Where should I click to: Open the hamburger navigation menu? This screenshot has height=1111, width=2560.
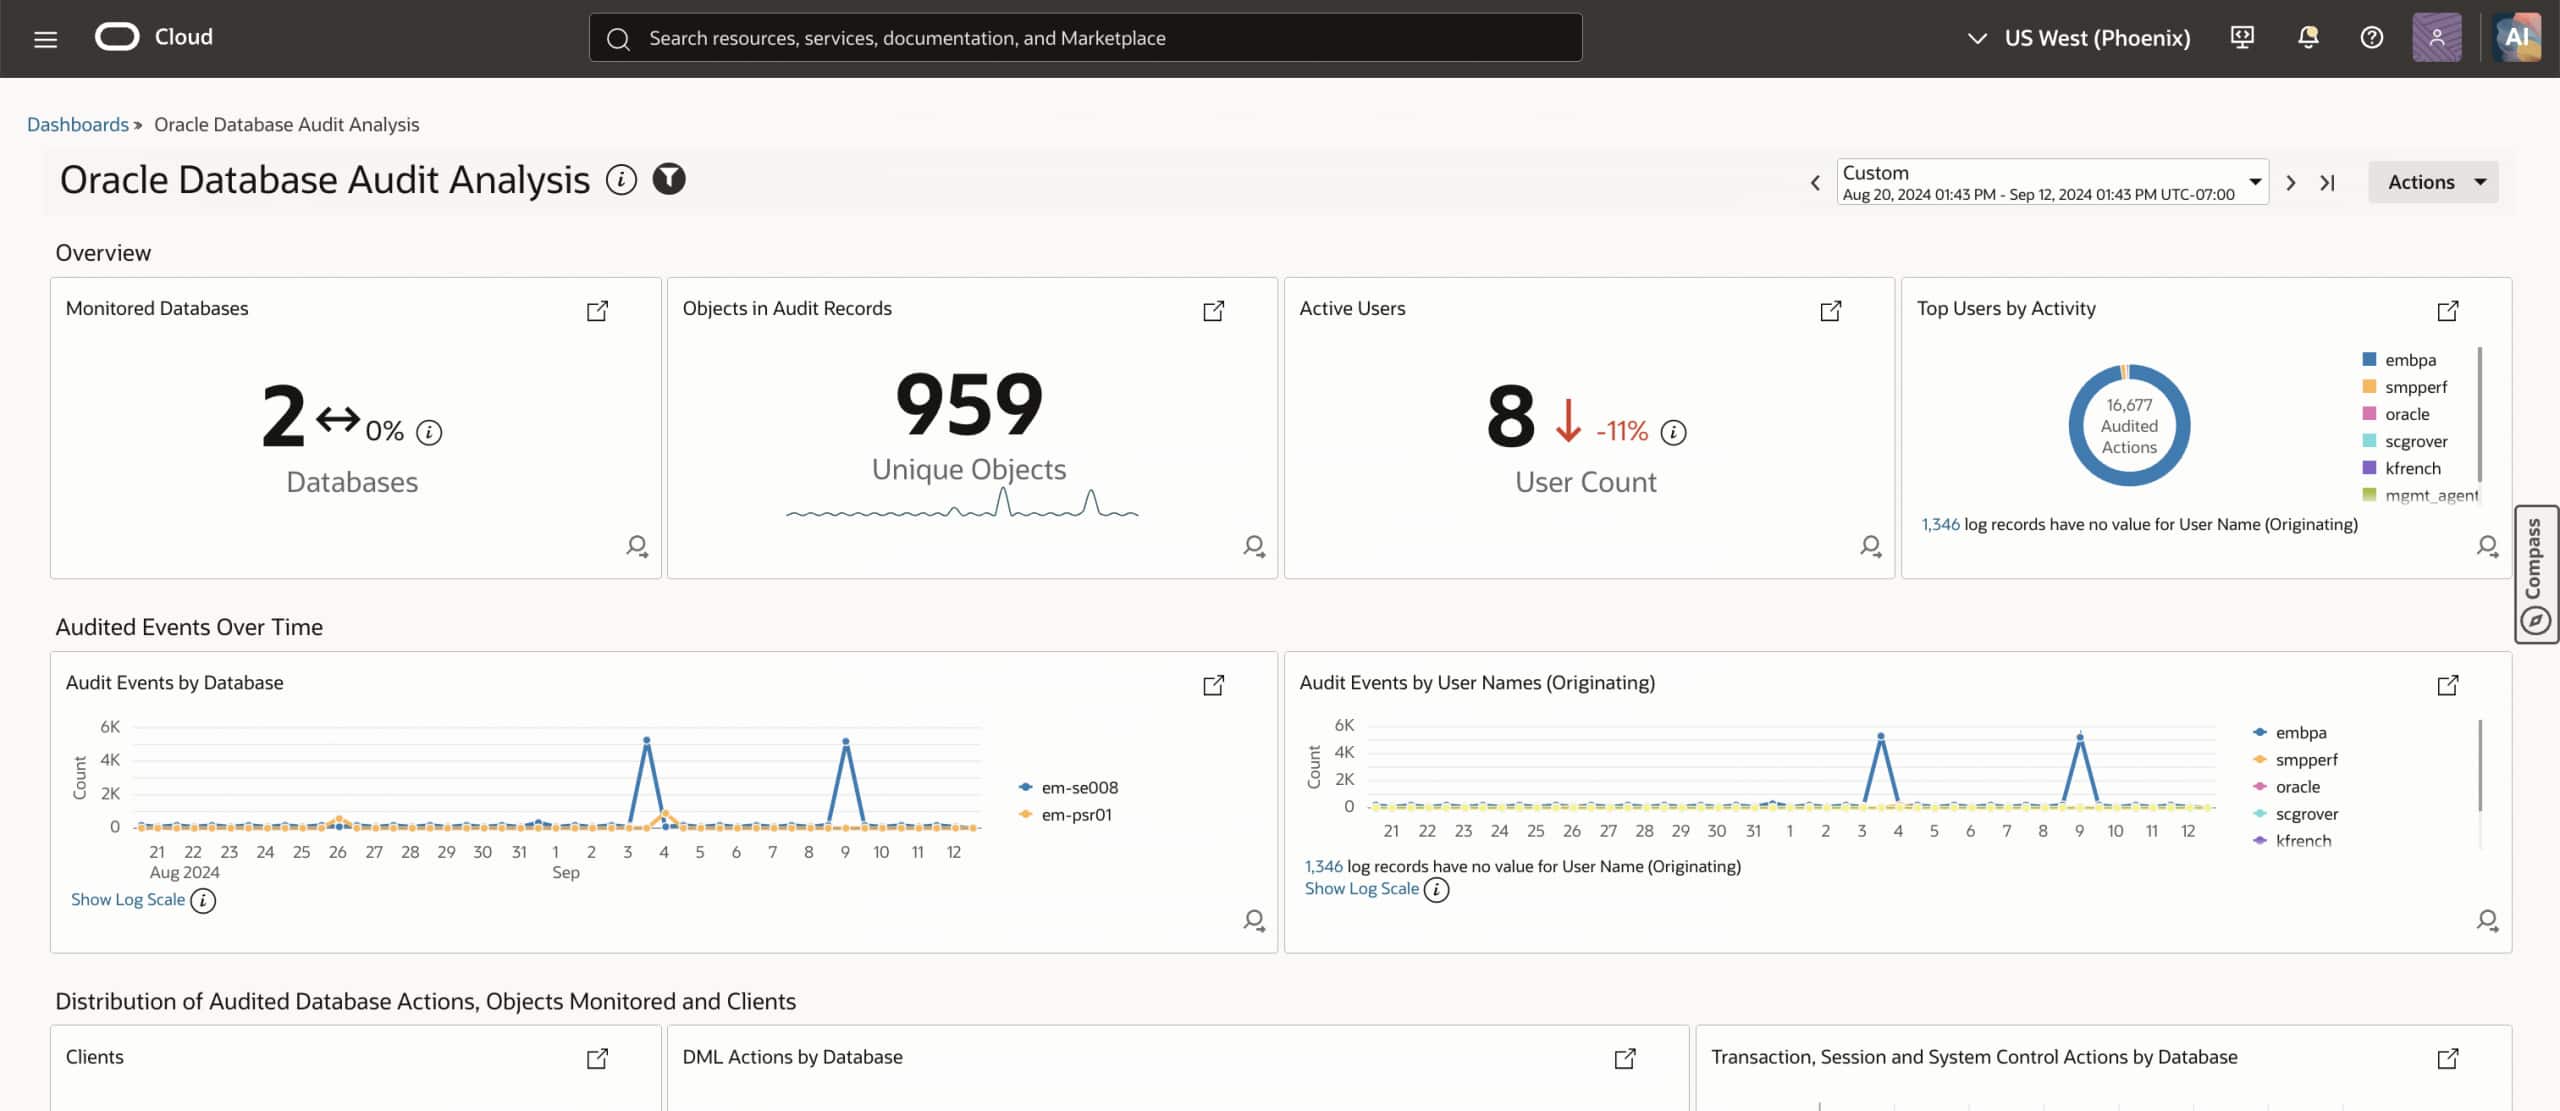(x=45, y=39)
